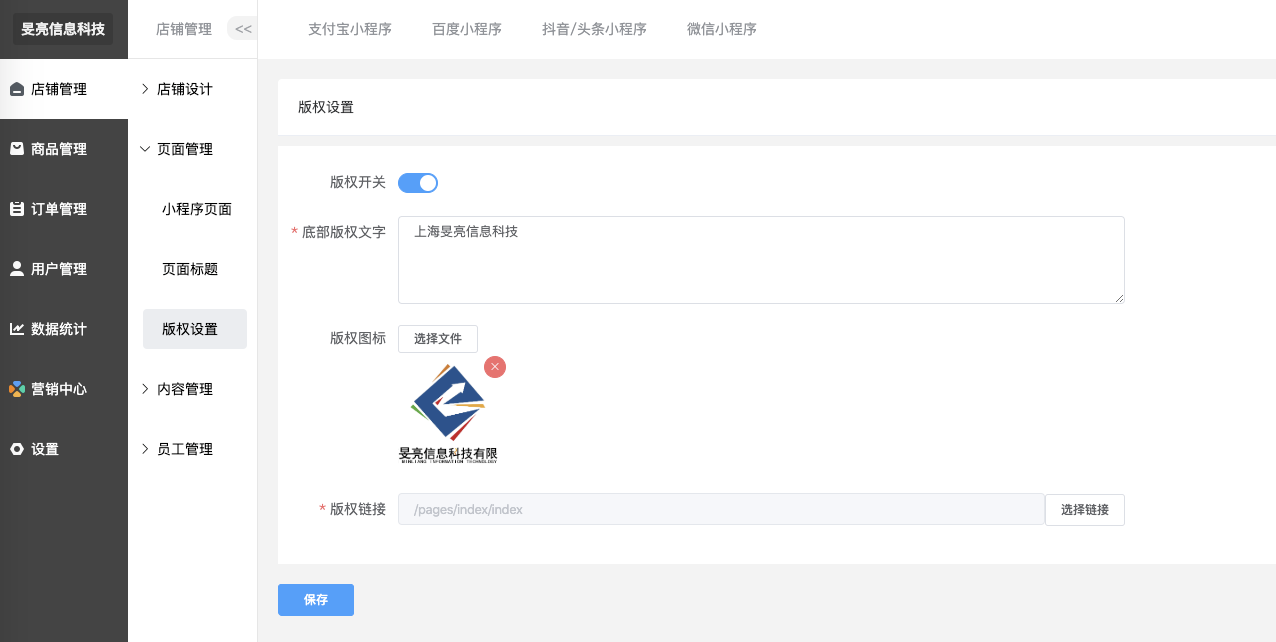Click the 用户管理 person icon

(x=17, y=269)
